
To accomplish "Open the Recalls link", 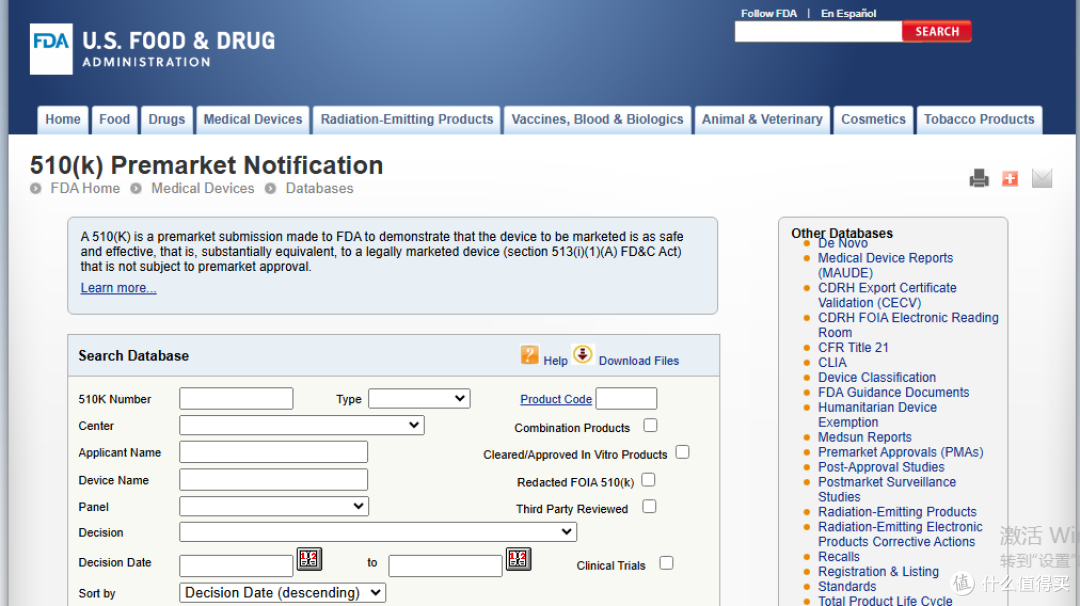I will point(838,556).
